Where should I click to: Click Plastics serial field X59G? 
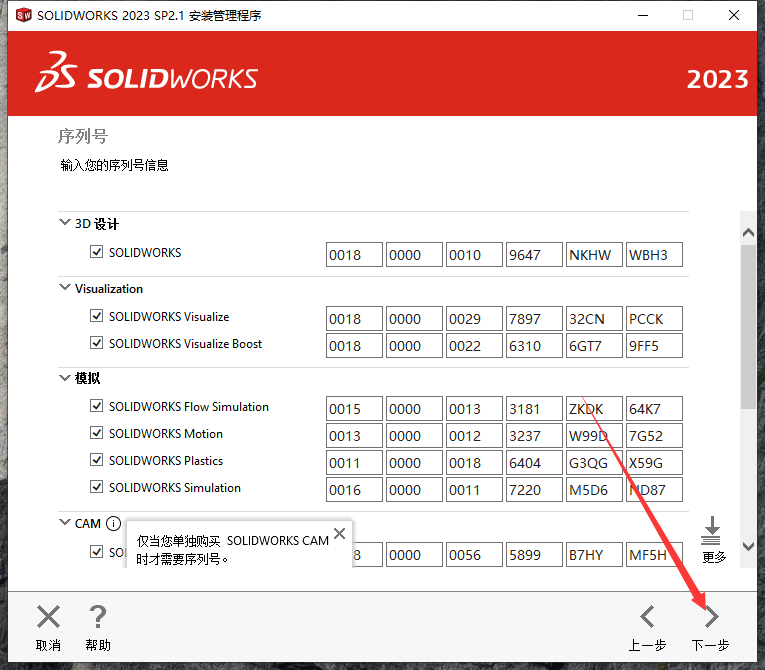pos(654,463)
